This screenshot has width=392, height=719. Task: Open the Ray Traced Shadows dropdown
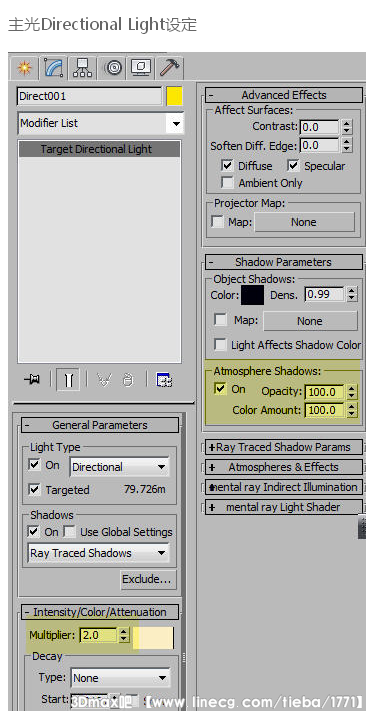pos(98,553)
